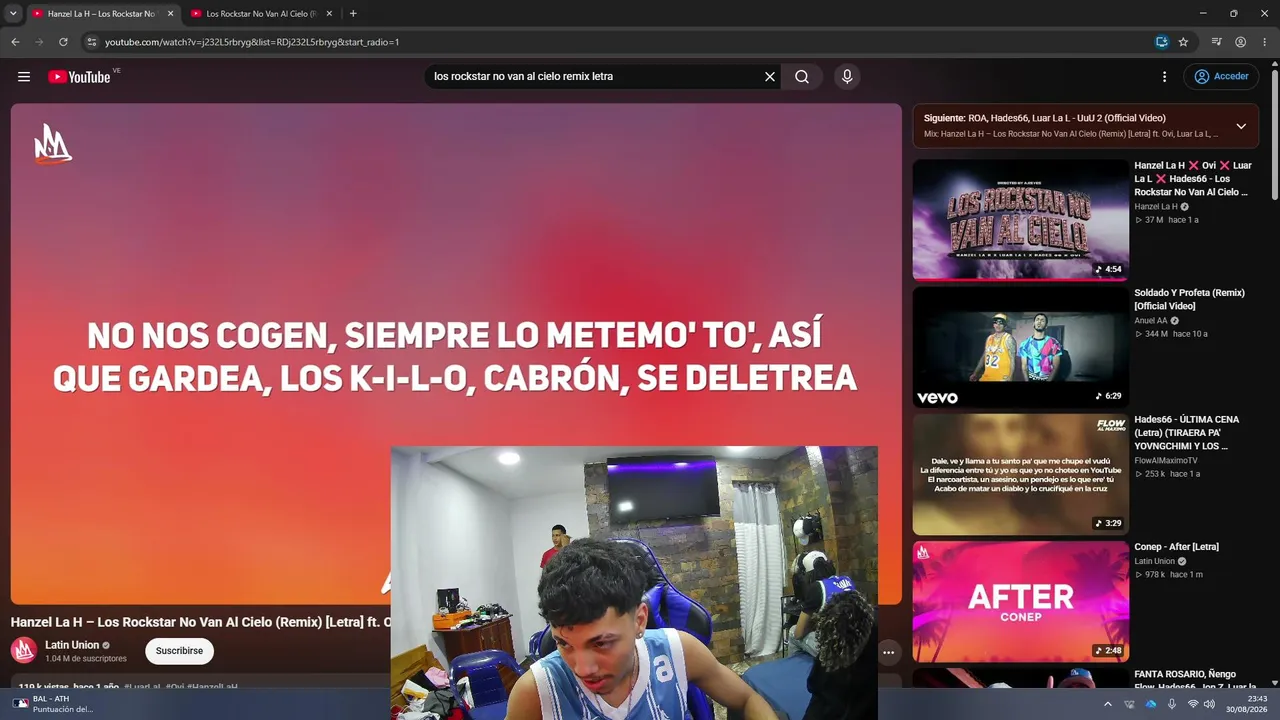Click the Latin Union watermark logo in video
Screen dimensions: 1280x720
tap(53, 144)
